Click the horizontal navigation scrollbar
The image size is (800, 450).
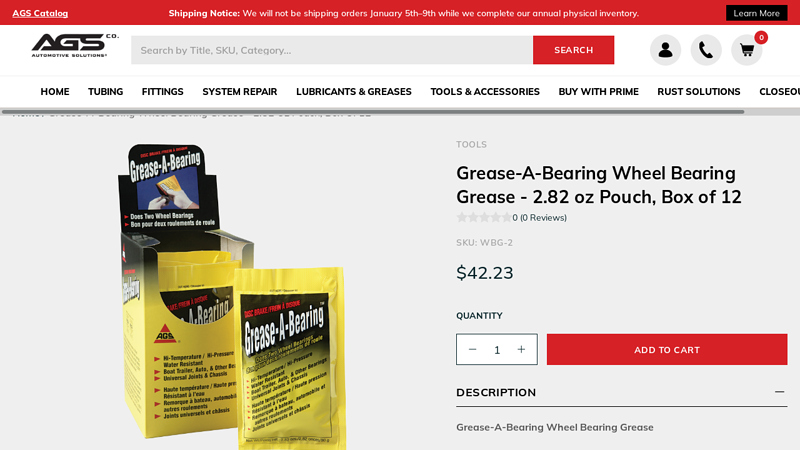373,112
